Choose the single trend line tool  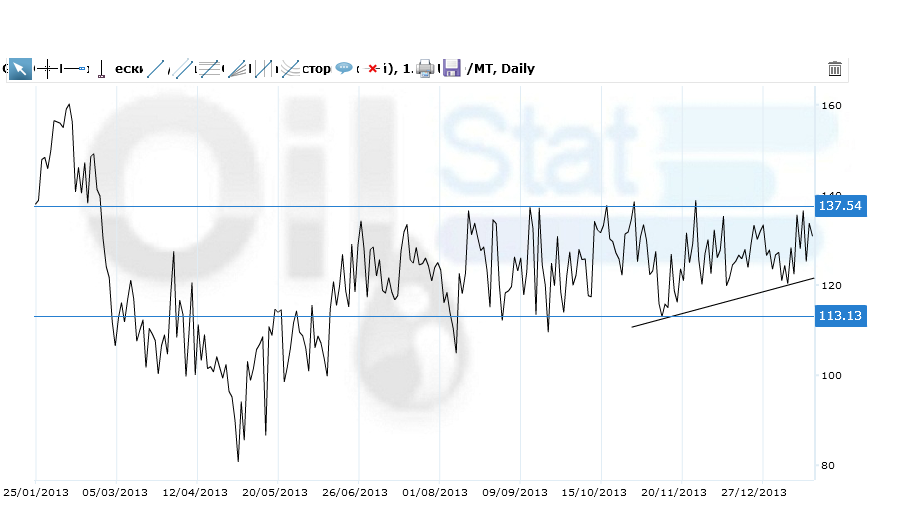click(155, 69)
